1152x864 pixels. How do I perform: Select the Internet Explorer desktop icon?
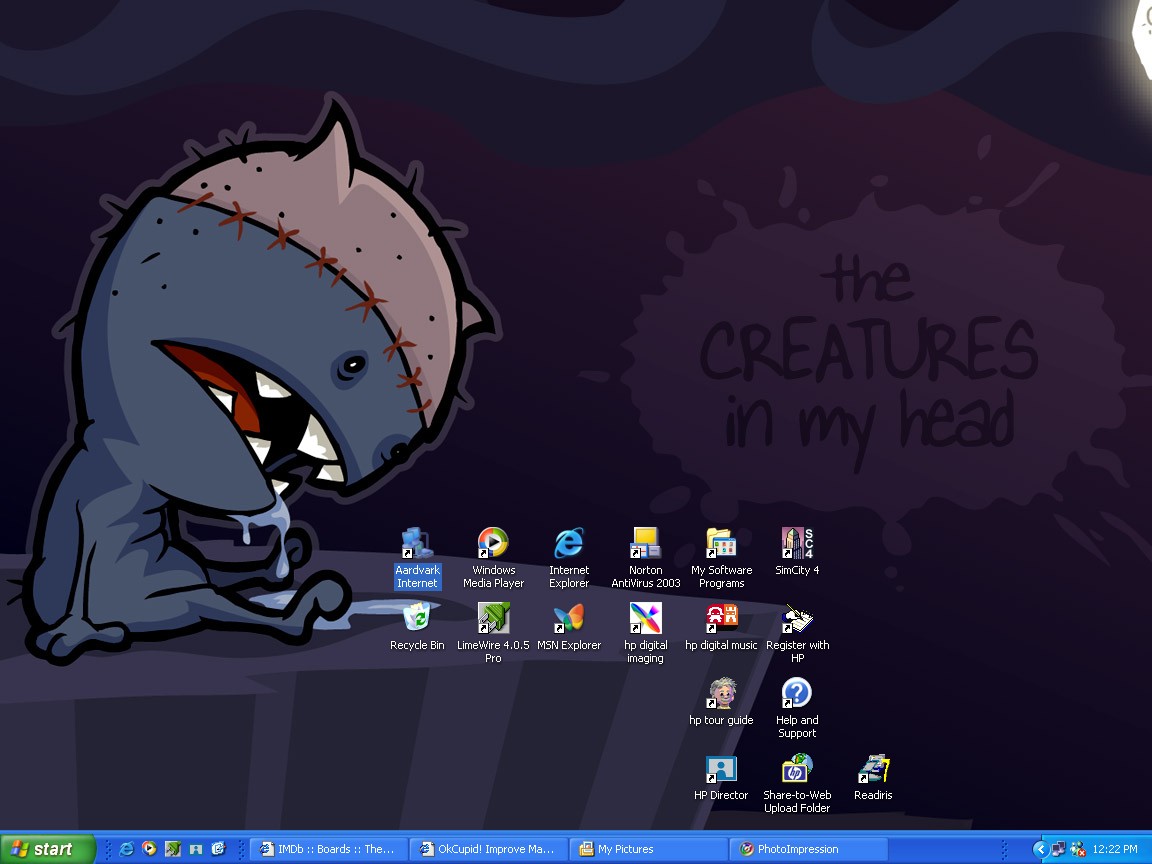point(569,557)
